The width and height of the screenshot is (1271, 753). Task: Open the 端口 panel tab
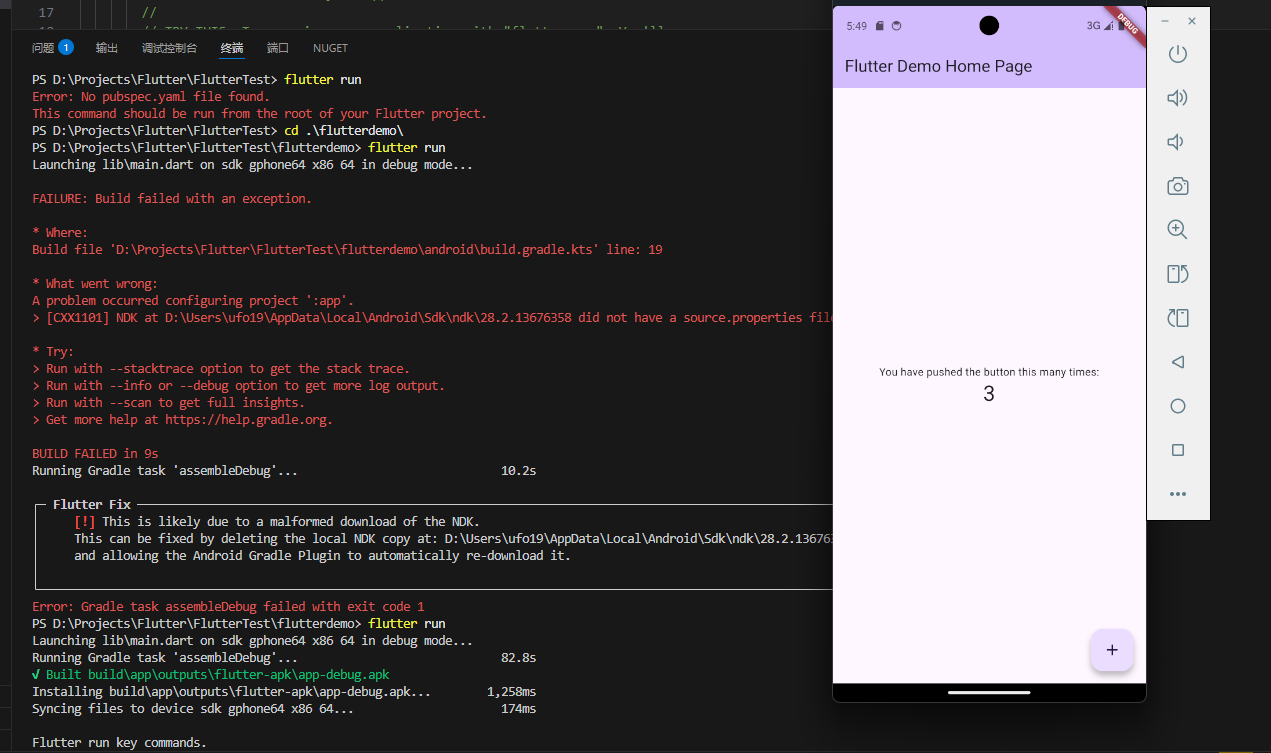[278, 48]
